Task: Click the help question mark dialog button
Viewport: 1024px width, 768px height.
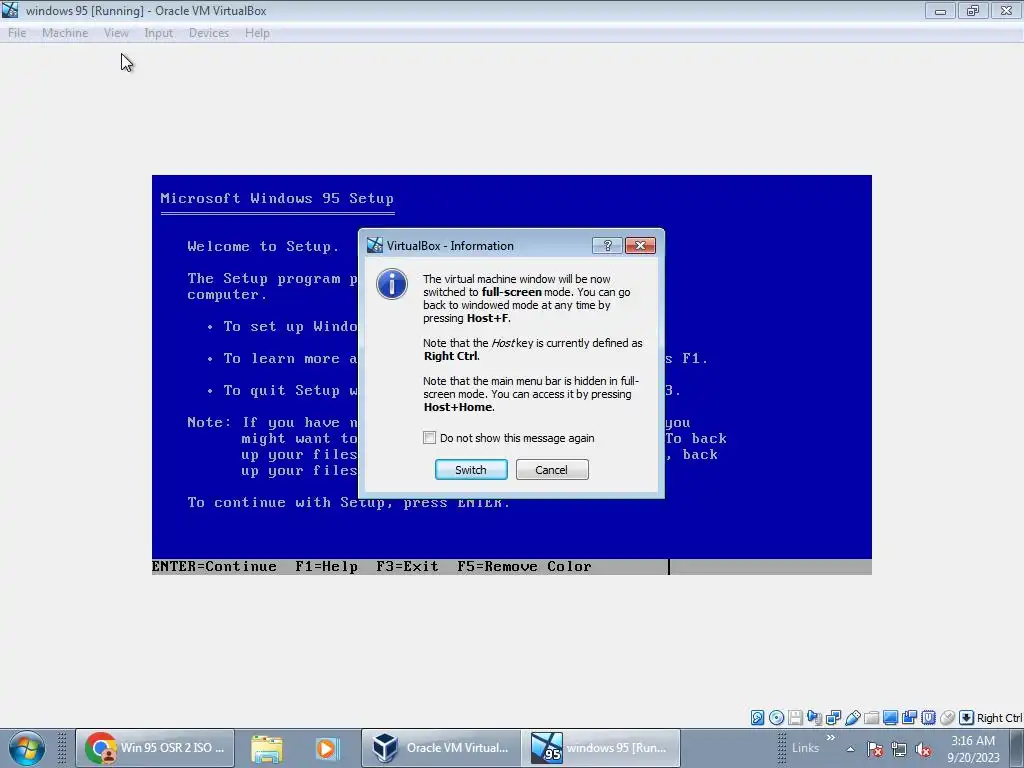Action: click(x=607, y=246)
